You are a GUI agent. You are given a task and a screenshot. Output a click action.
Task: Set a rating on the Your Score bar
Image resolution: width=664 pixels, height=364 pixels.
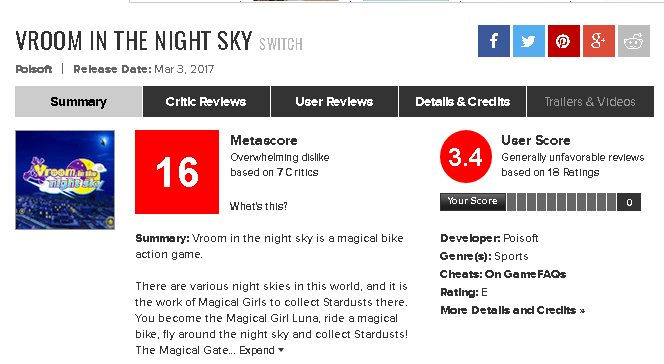562,202
